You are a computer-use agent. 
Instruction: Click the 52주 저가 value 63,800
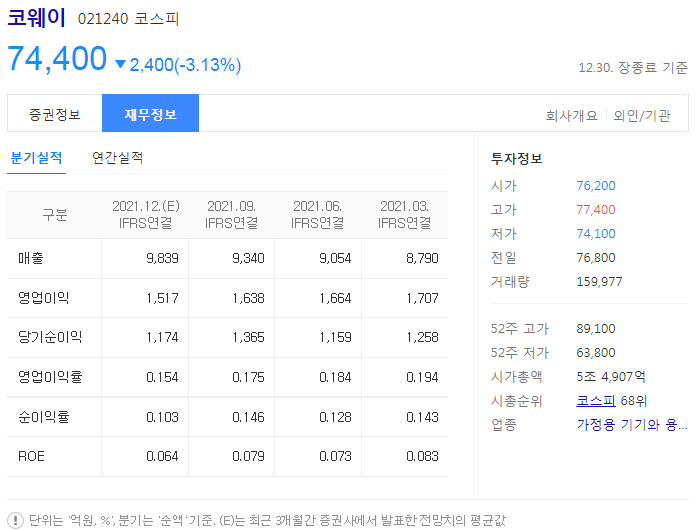596,353
